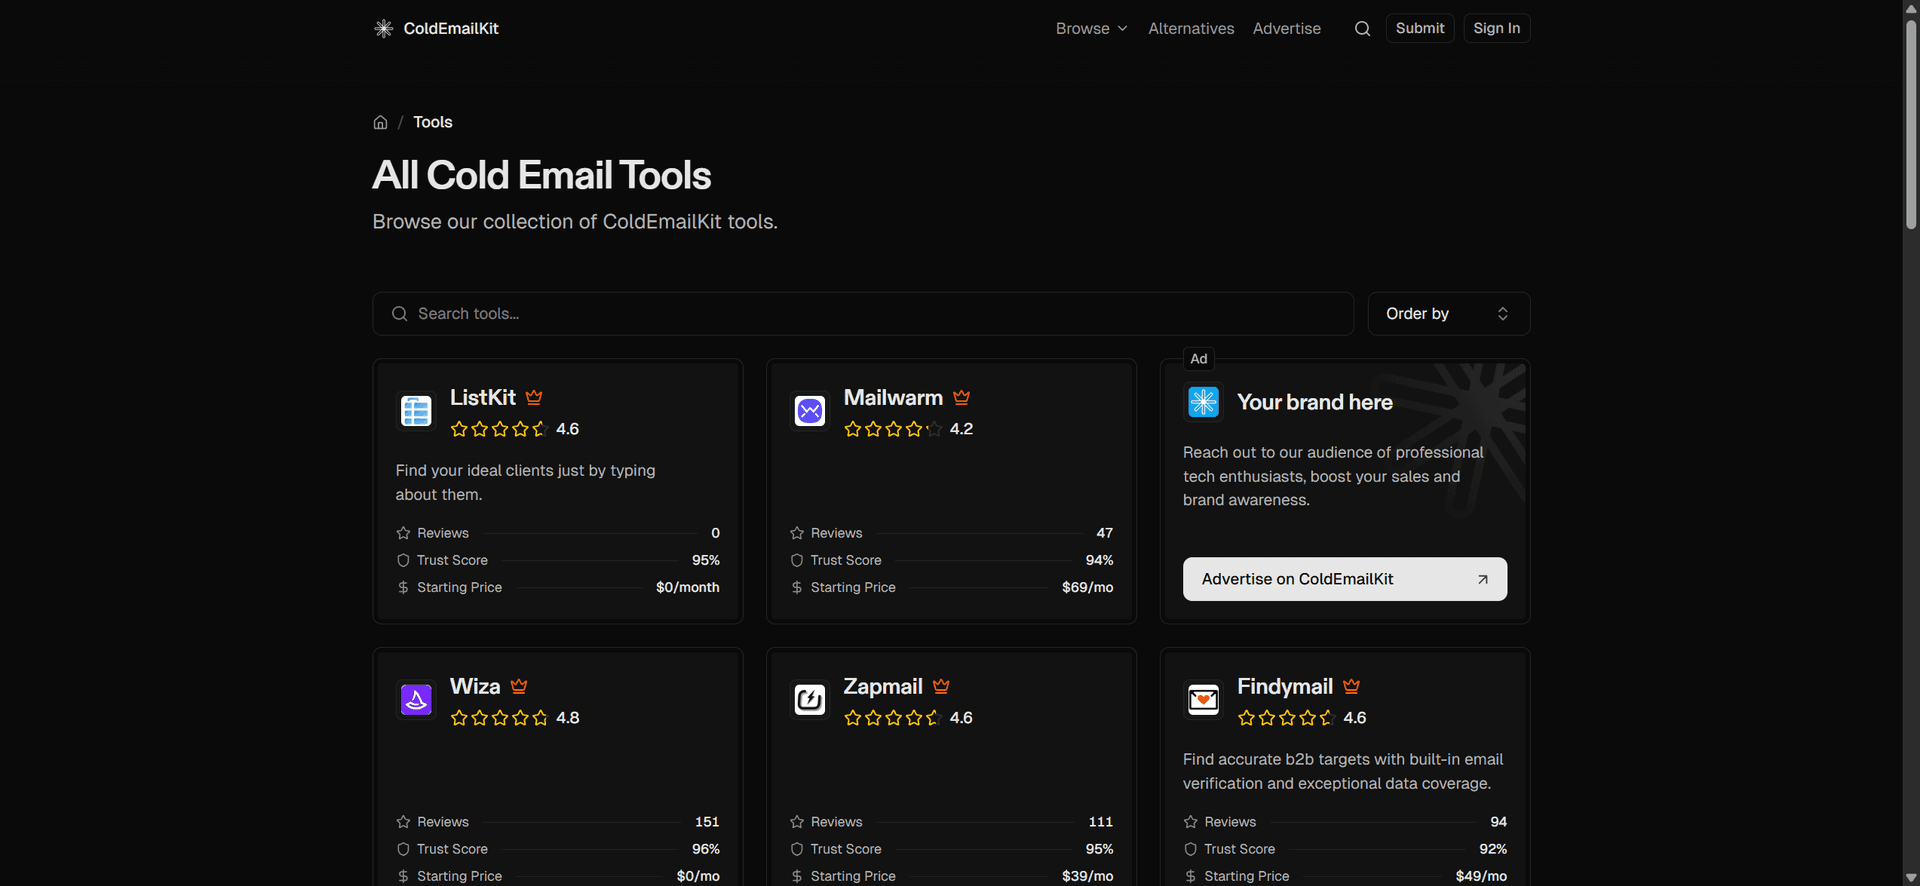Select the Wiza purple hat icon
The width and height of the screenshot is (1920, 886).
click(416, 700)
